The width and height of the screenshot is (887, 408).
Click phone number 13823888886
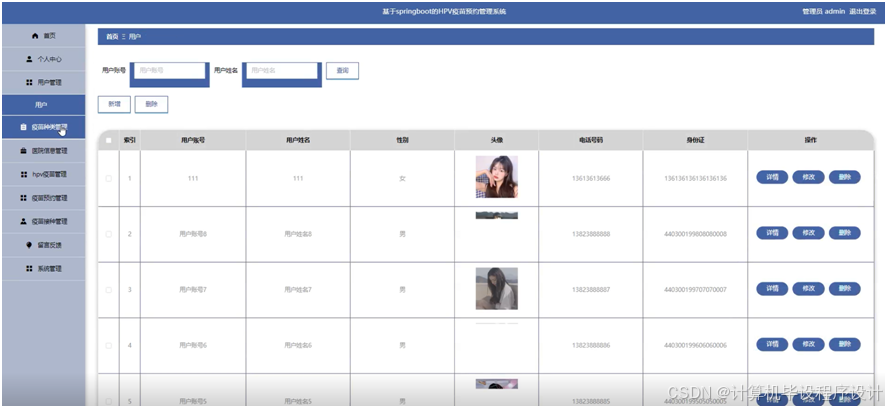click(591, 345)
